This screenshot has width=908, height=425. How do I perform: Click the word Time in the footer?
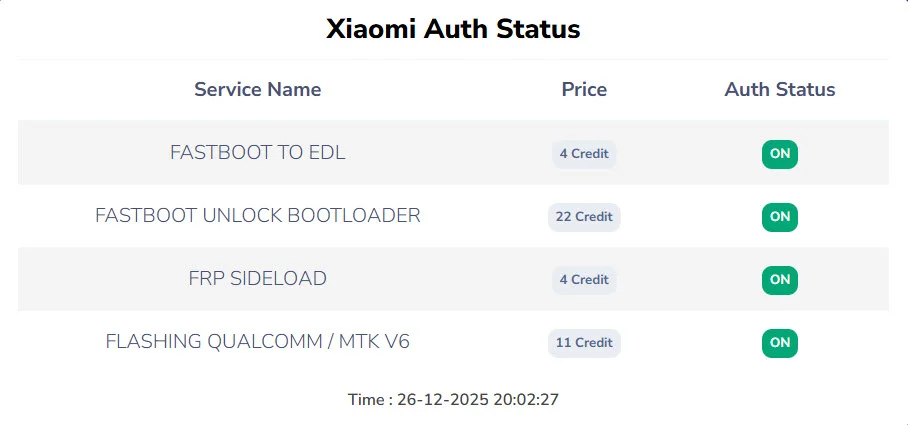[365, 400]
